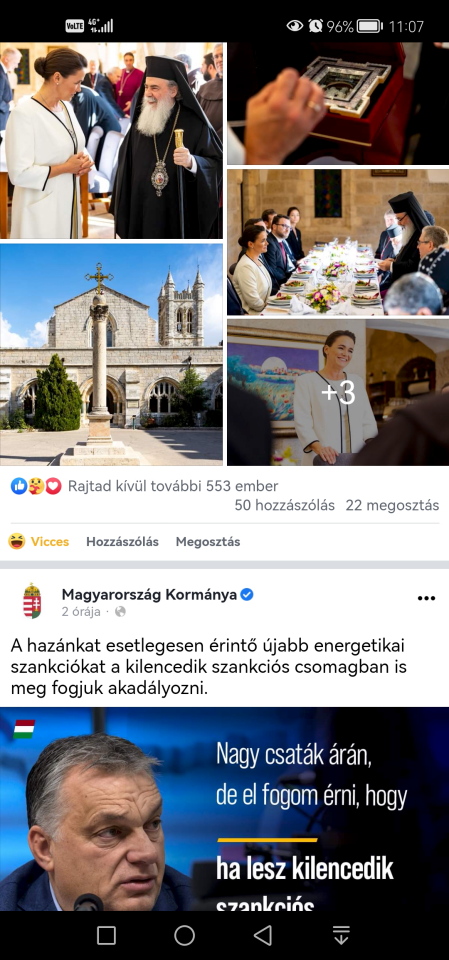Show list of 553 people who reacted
The width and height of the screenshot is (449, 960).
coord(173,486)
